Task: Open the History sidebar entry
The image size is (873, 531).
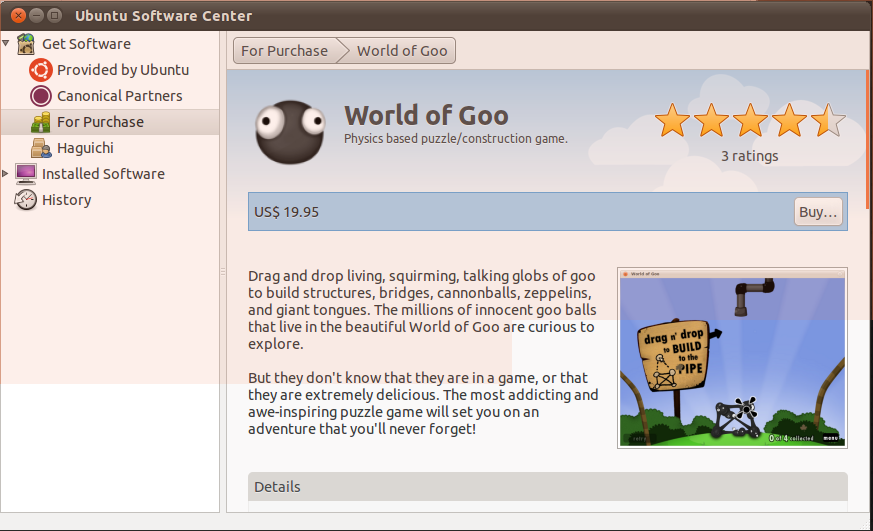Action: (67, 200)
